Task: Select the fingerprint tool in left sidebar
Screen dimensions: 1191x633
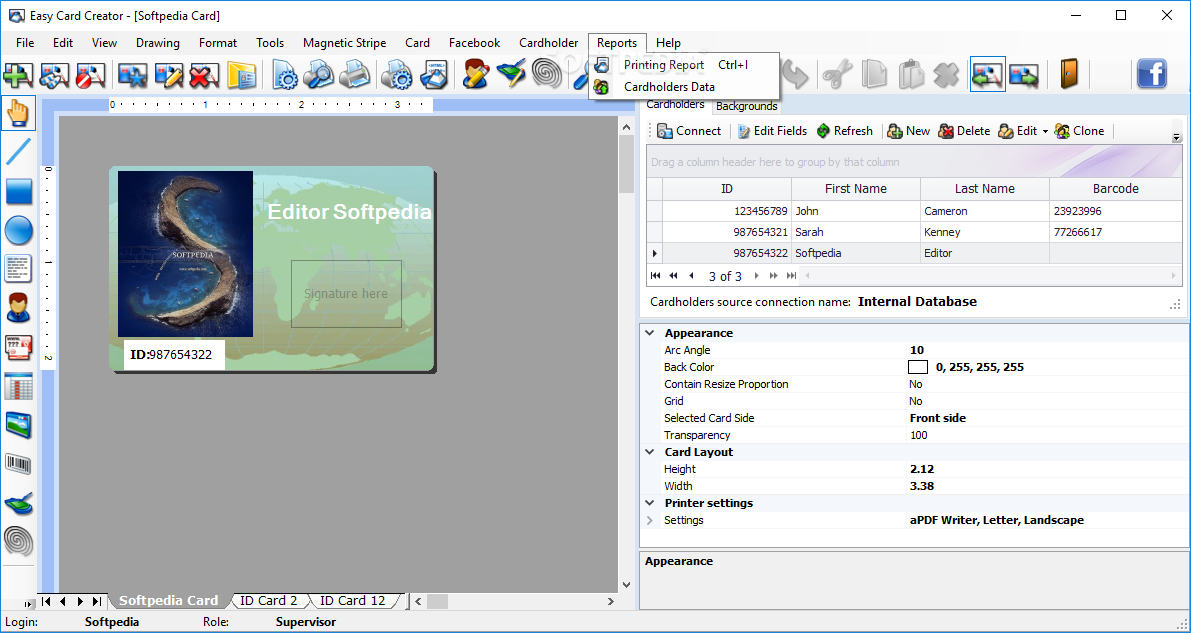Action: 18,541
